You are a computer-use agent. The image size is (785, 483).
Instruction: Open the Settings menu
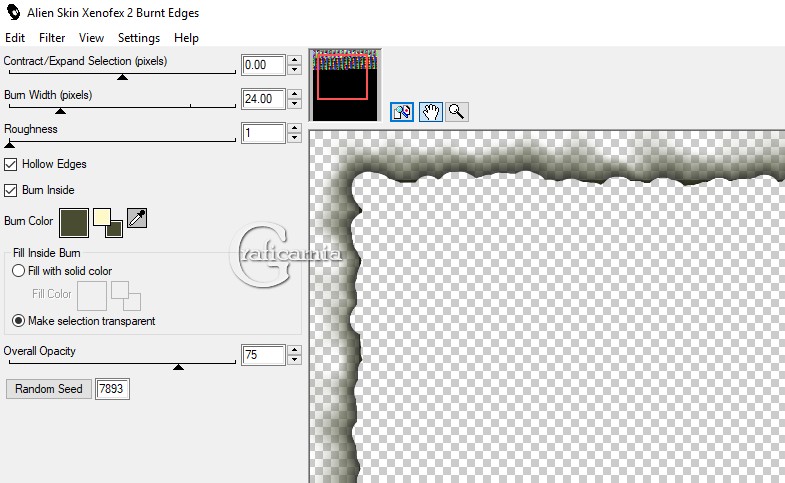coord(139,38)
